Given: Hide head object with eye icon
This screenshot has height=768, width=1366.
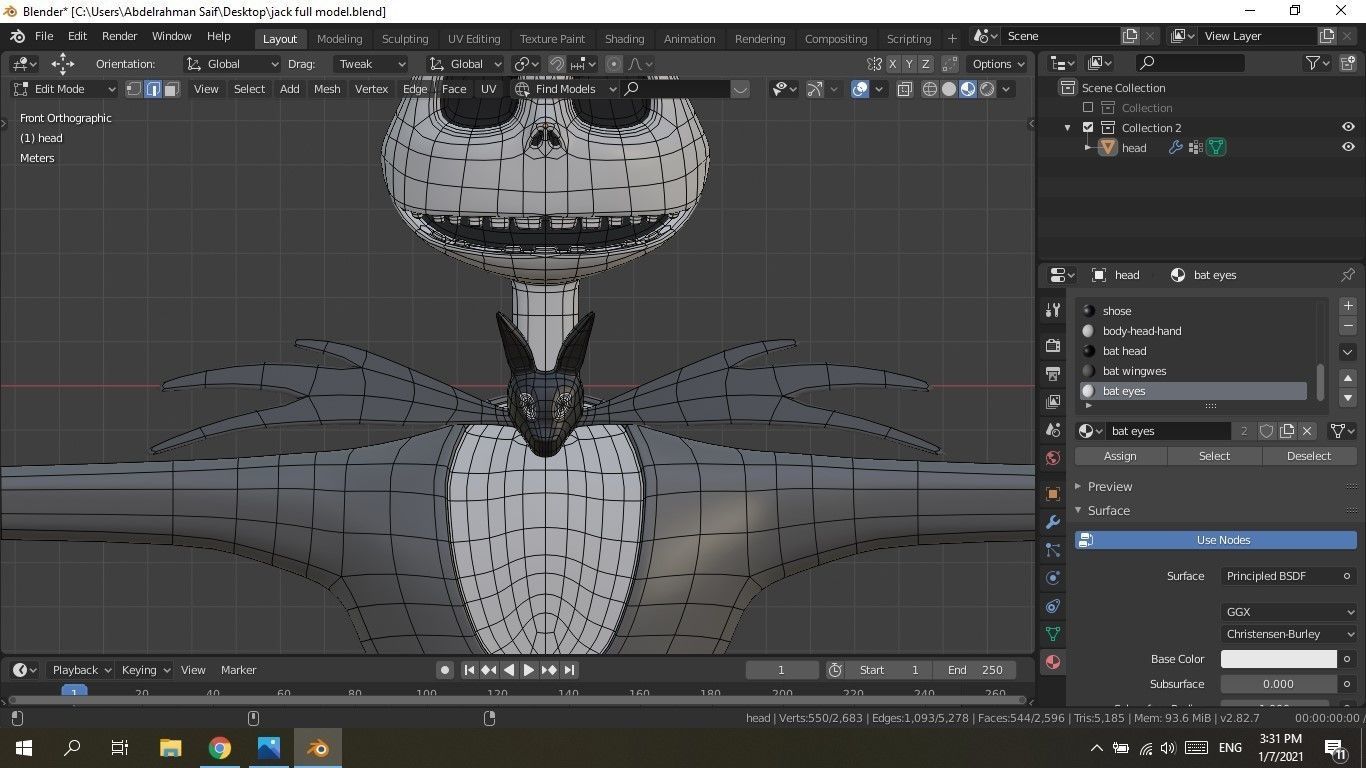Looking at the screenshot, I should [x=1348, y=147].
